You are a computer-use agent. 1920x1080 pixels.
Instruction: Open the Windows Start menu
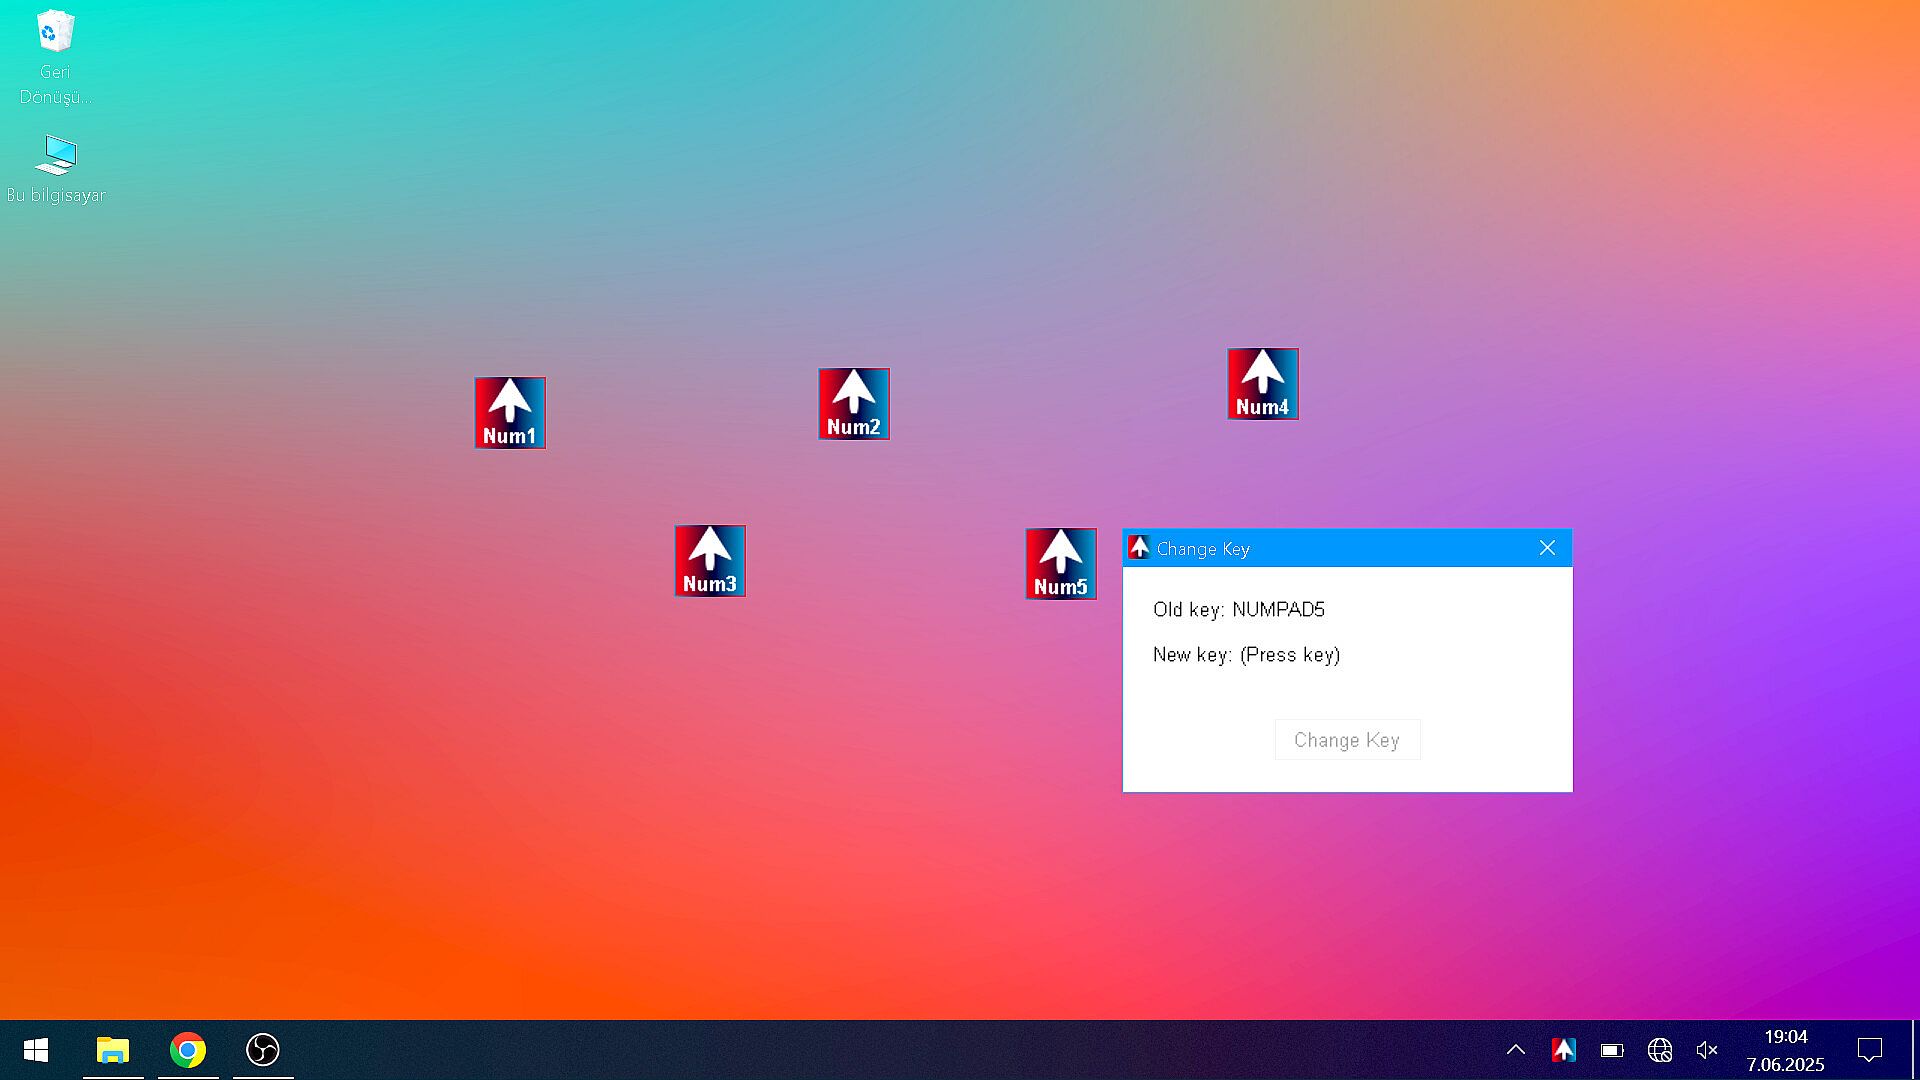[36, 1050]
